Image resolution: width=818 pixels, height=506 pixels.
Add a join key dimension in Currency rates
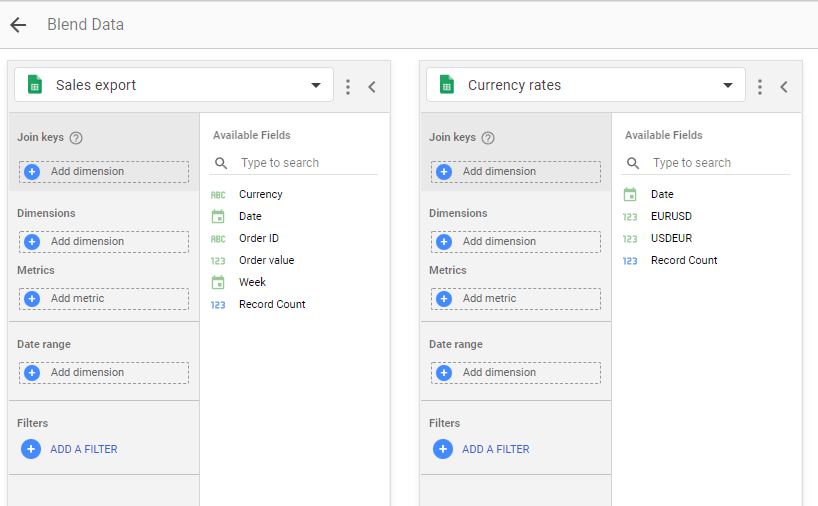tap(515, 172)
